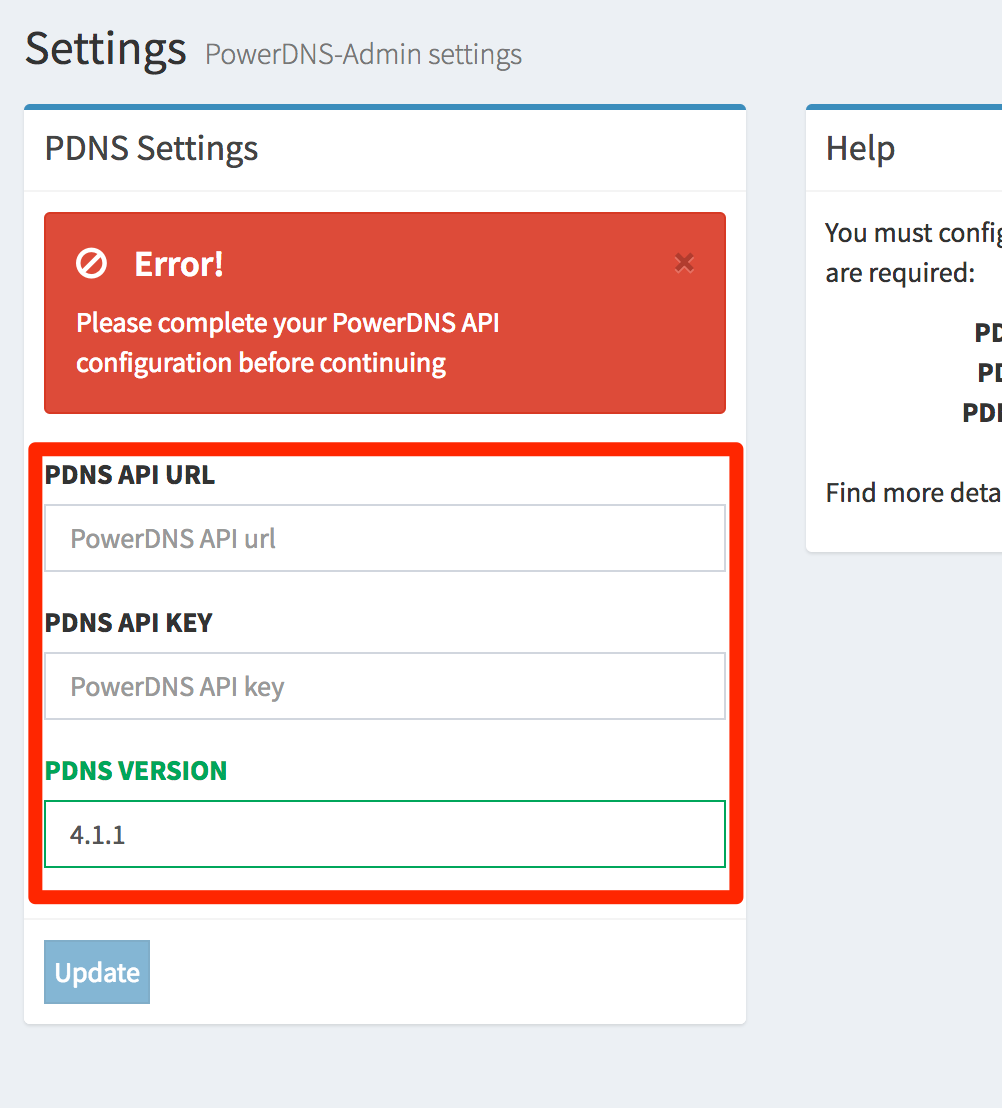Click the green PDNS VERSION label
The height and width of the screenshot is (1108, 1002).
[x=136, y=770]
